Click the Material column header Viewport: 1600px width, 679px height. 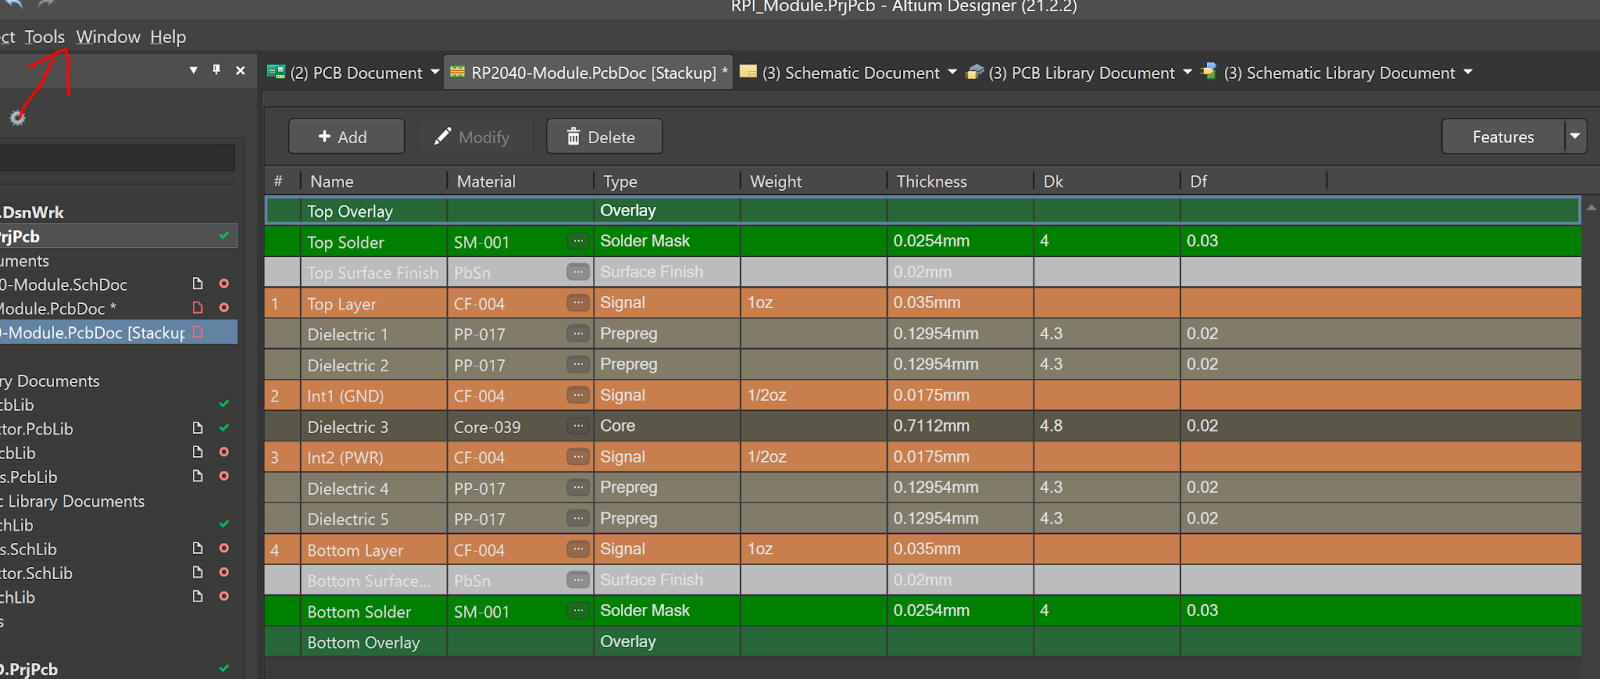pyautogui.click(x=520, y=181)
